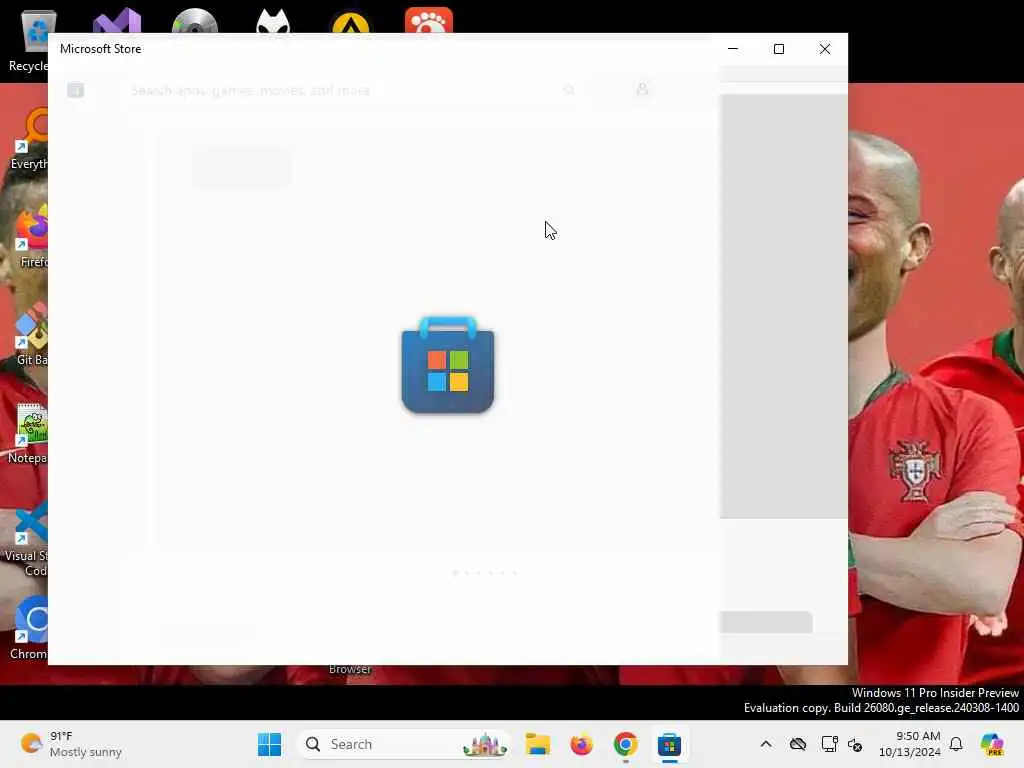Open the Chromium desktop shortcut
Viewport: 1024px width, 768px height.
[x=27, y=629]
